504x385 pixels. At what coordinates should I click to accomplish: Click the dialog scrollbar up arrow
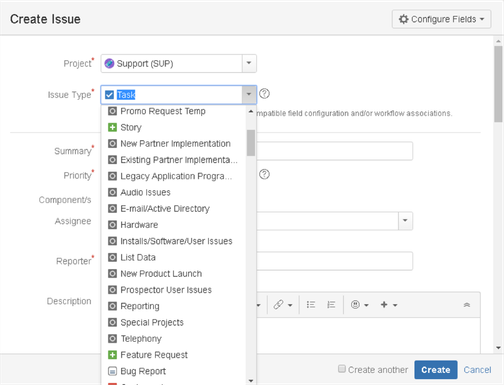[x=498, y=41]
